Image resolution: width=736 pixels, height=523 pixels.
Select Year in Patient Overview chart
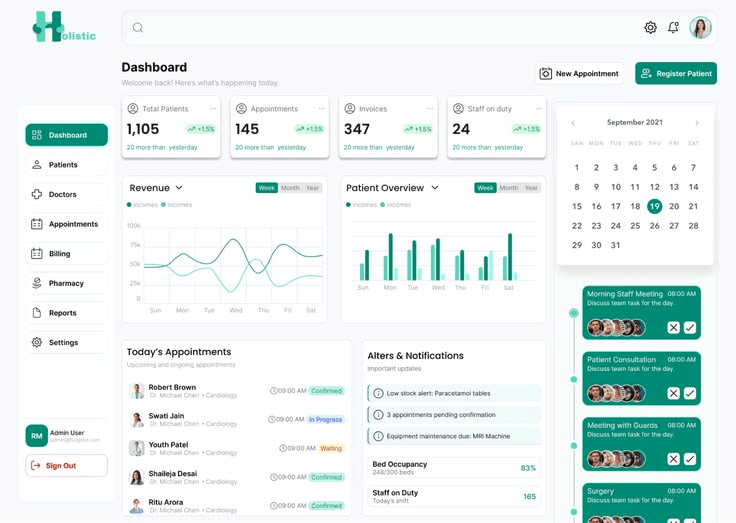point(531,188)
